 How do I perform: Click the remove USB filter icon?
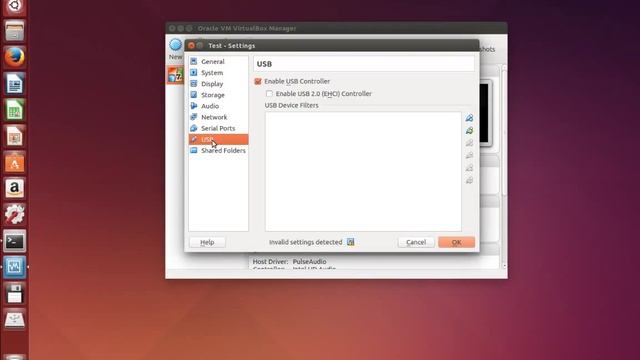point(469,155)
